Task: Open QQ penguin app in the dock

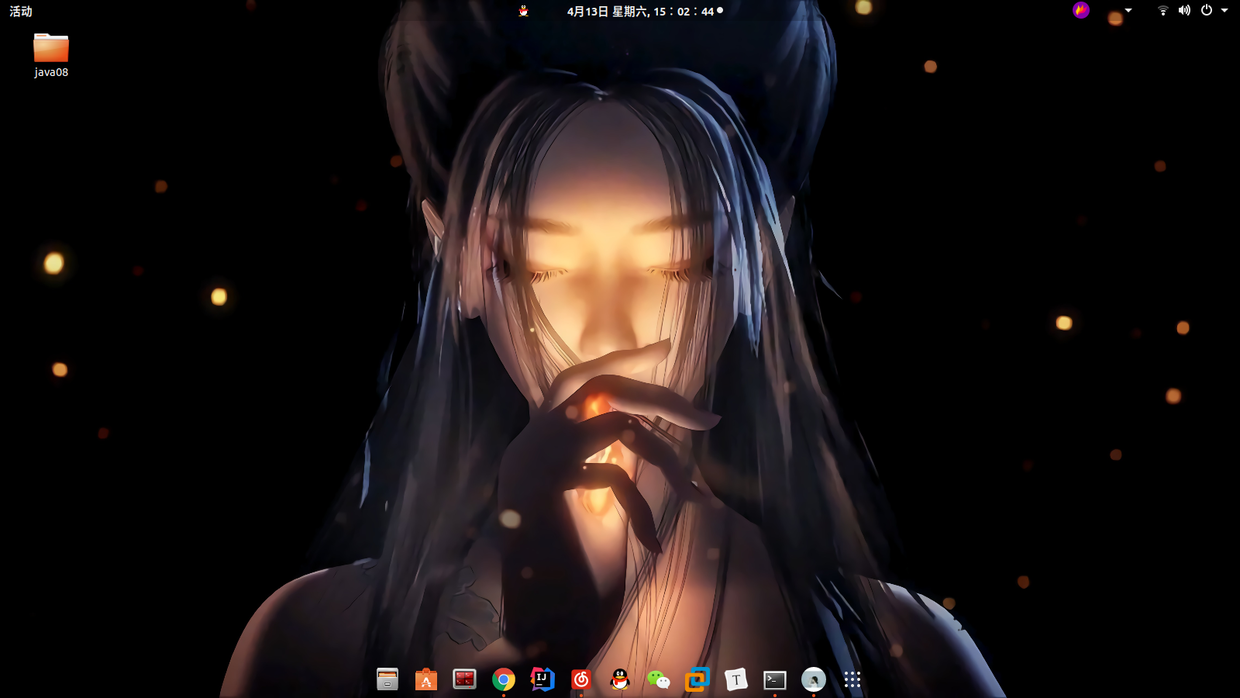Action: (x=620, y=679)
